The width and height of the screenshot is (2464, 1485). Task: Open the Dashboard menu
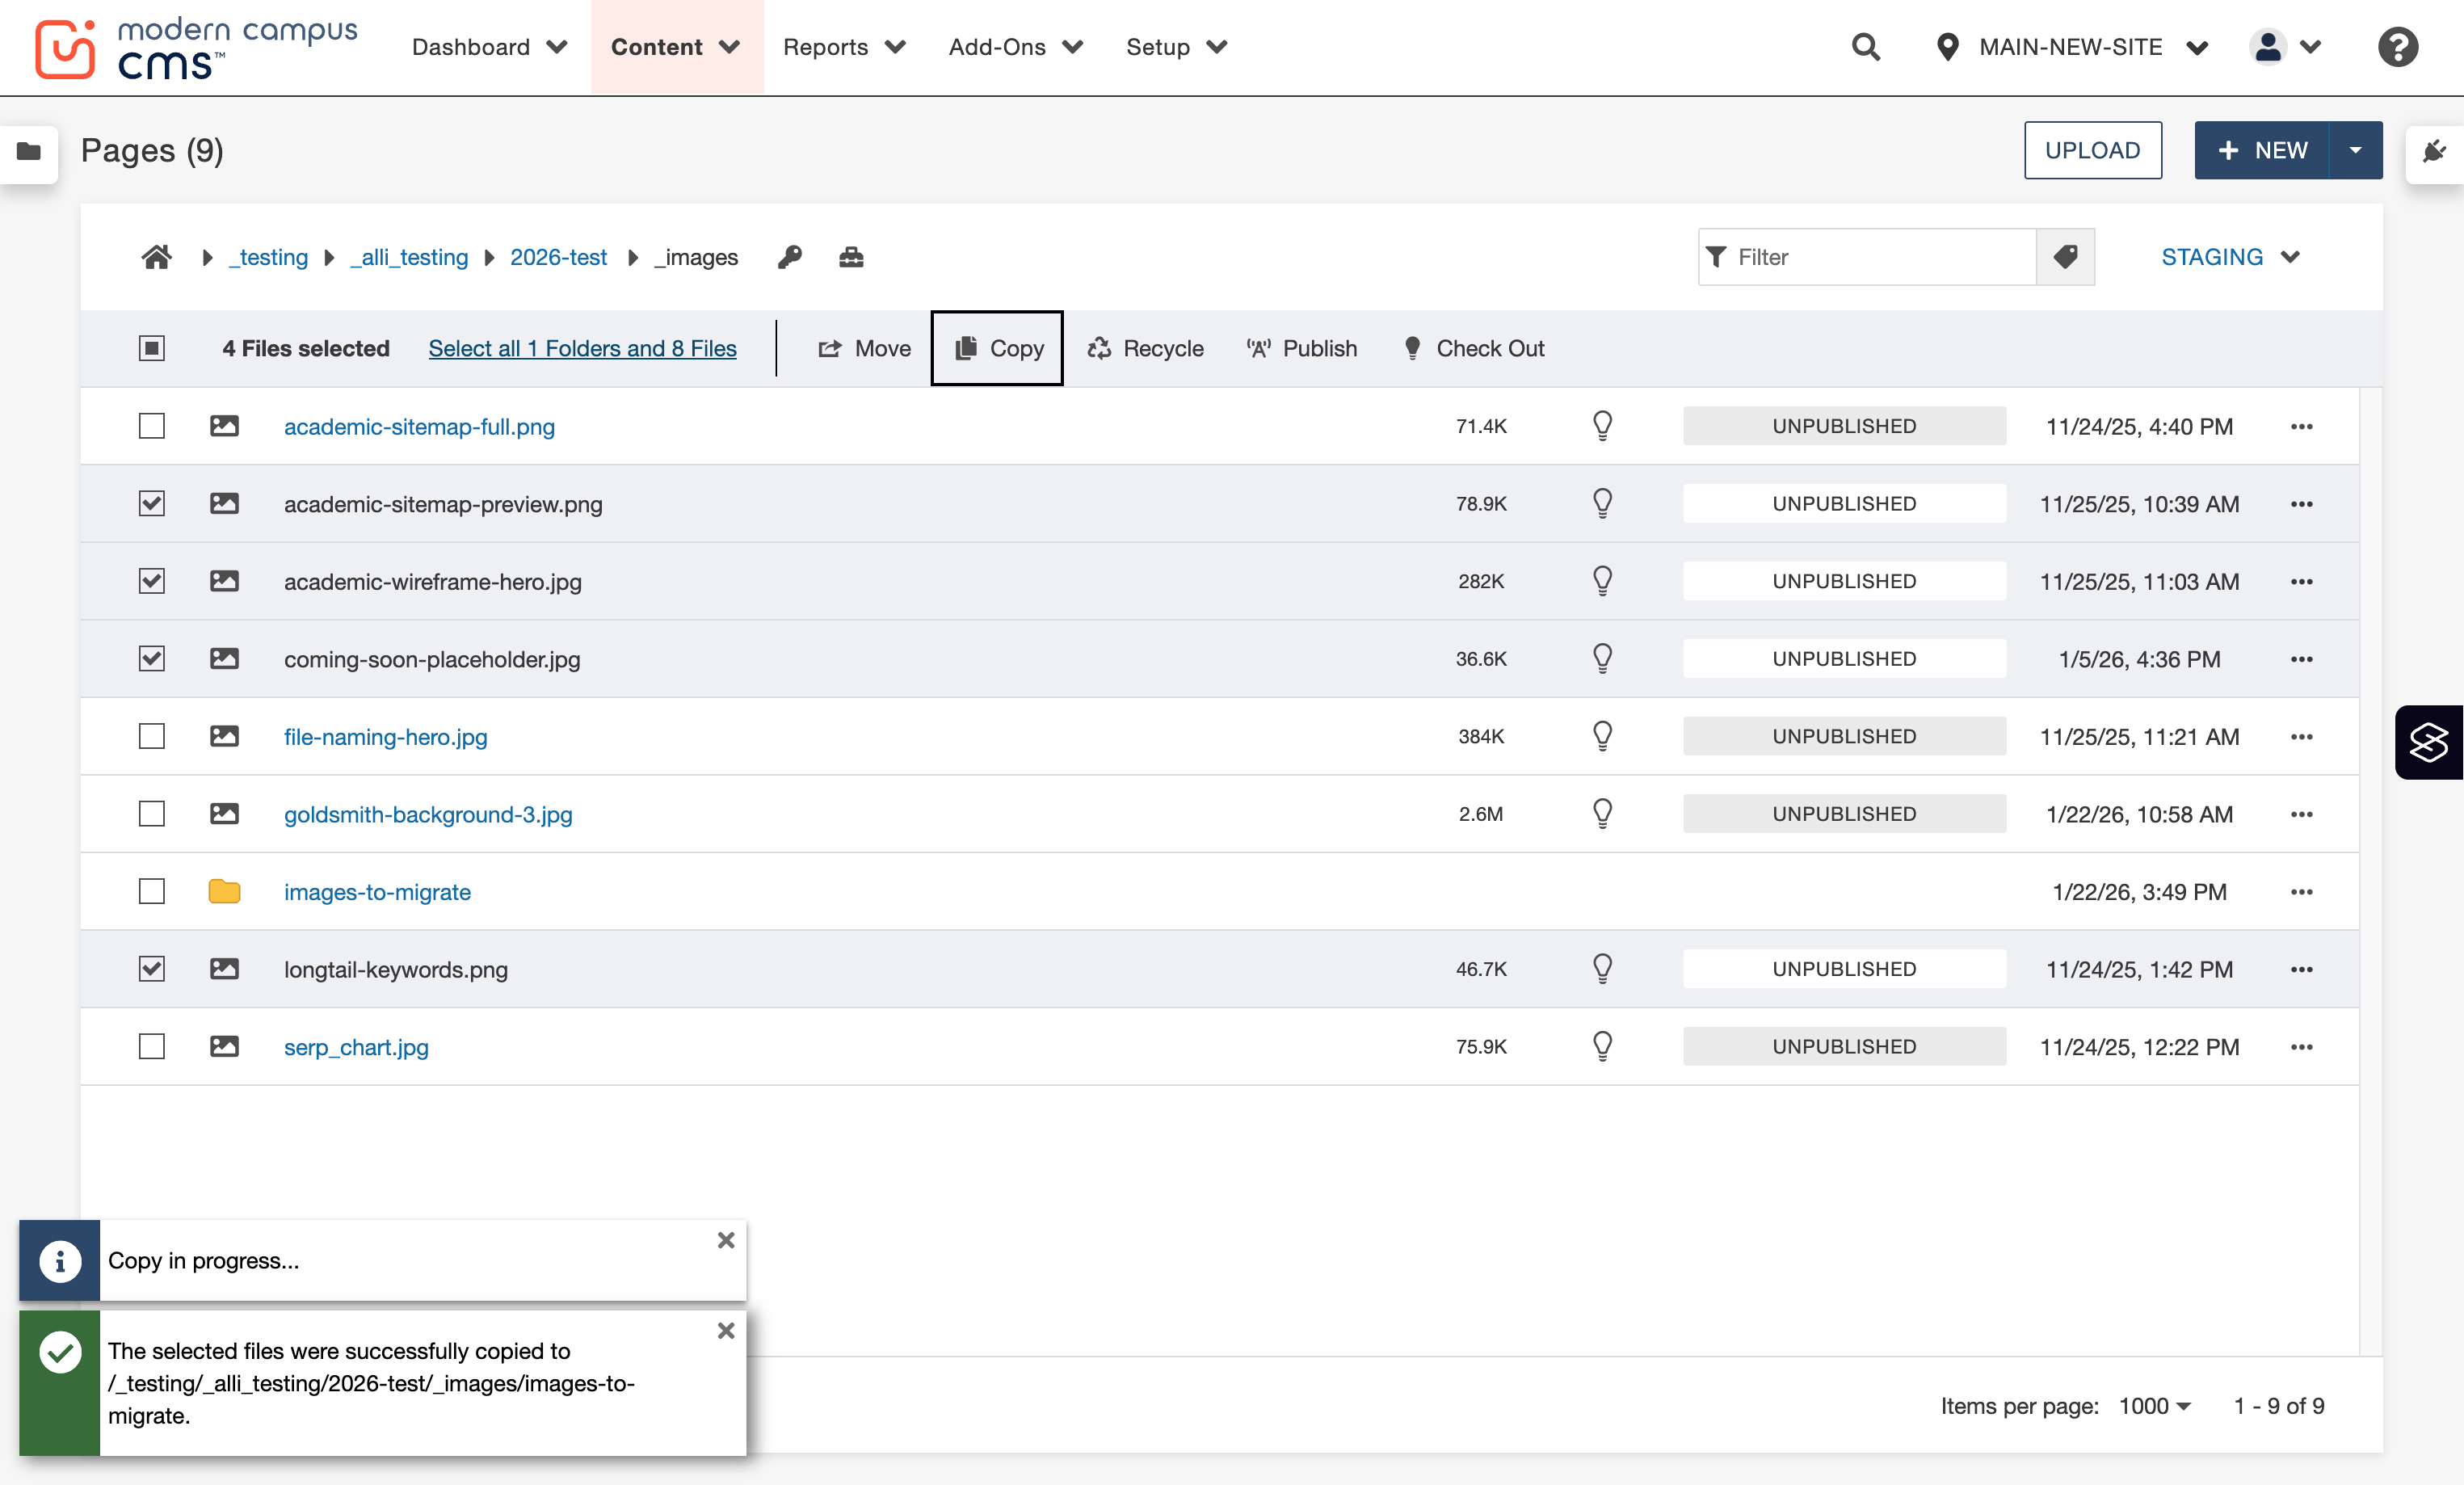[490, 47]
